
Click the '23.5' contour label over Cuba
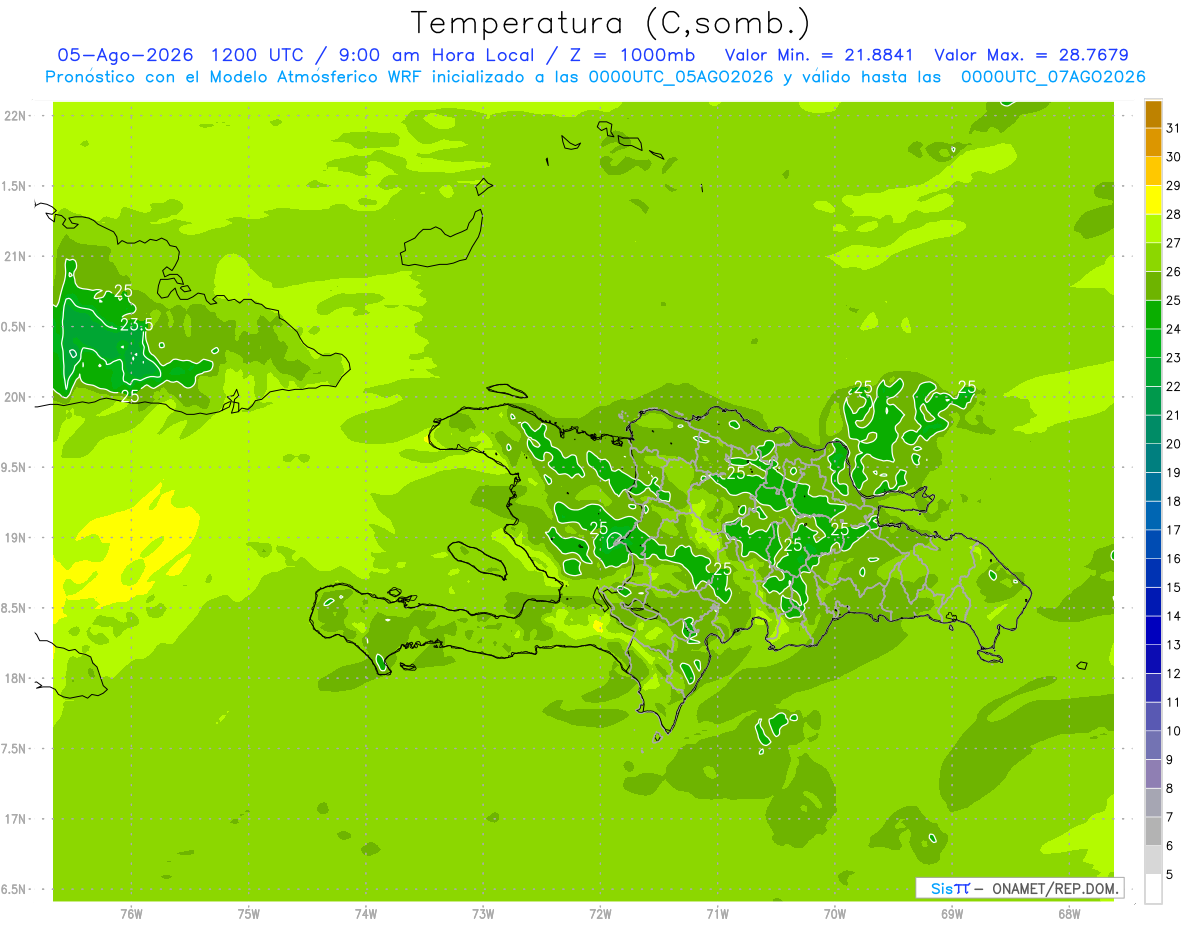point(136,324)
